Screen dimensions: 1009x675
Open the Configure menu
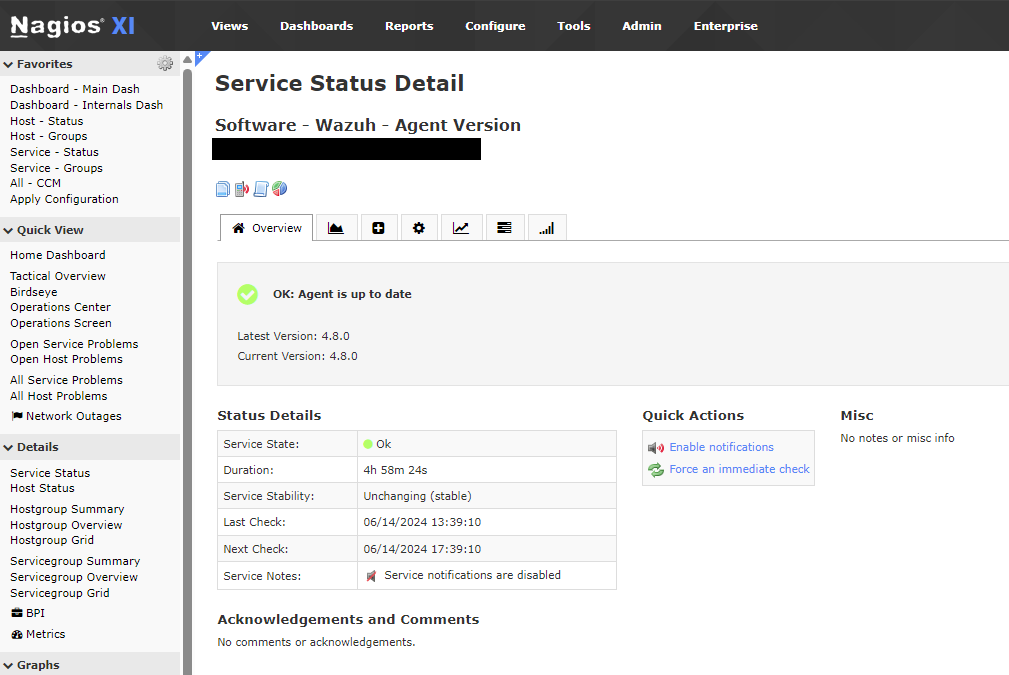point(495,26)
